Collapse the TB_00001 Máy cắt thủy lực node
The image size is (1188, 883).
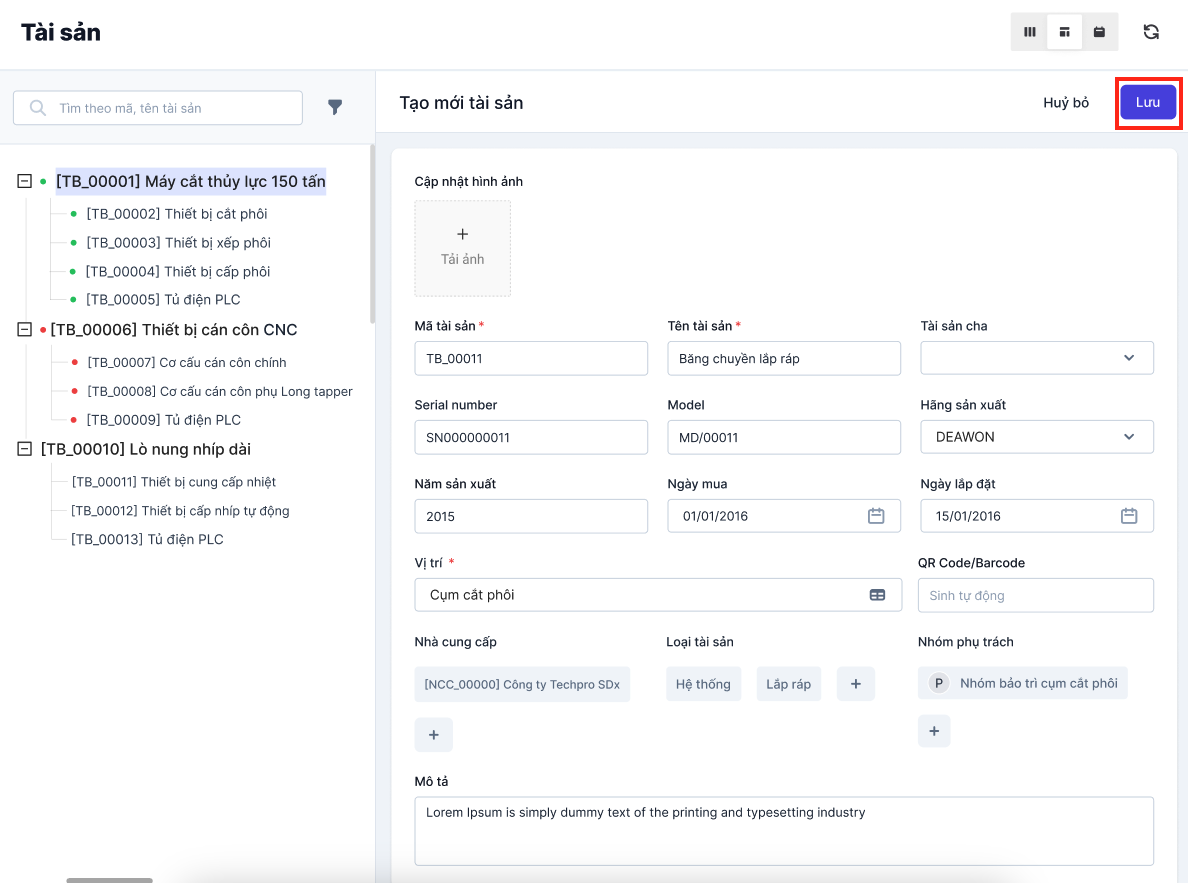(25, 182)
